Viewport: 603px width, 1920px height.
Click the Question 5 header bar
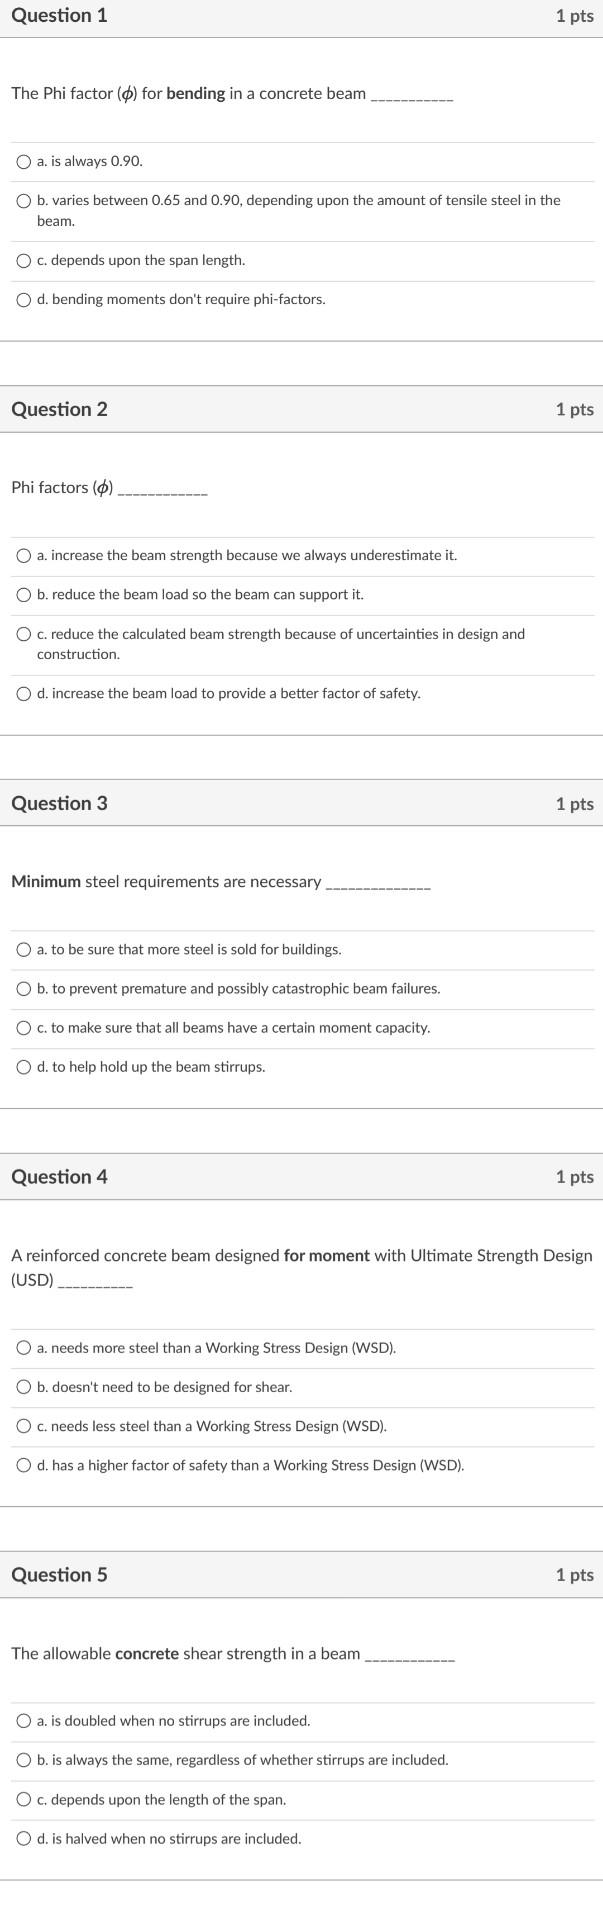[301, 1574]
